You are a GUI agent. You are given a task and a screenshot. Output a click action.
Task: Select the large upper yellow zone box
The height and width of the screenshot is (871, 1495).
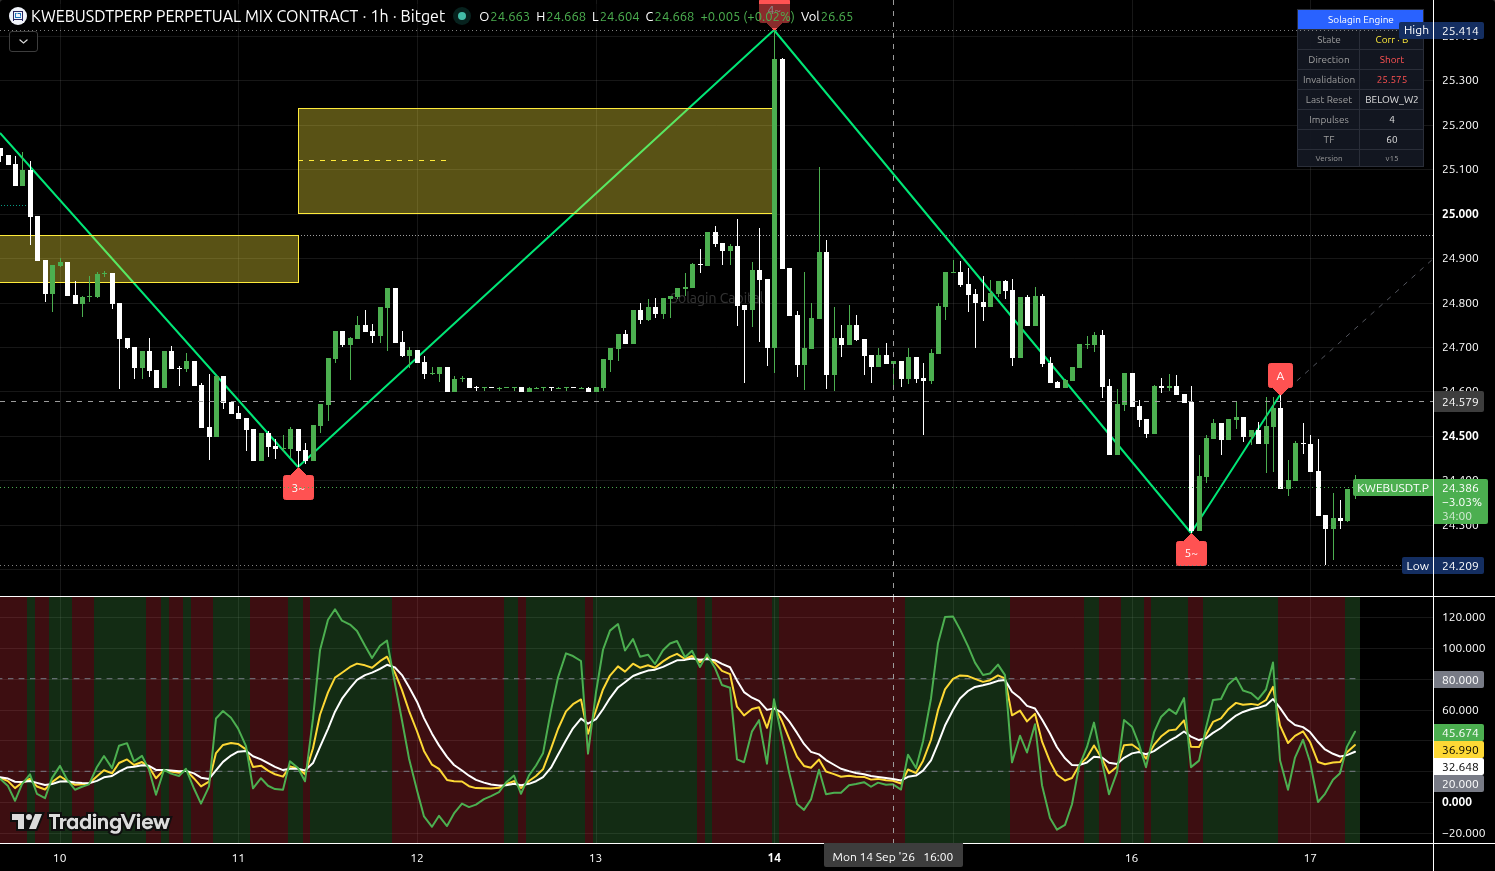(536, 161)
